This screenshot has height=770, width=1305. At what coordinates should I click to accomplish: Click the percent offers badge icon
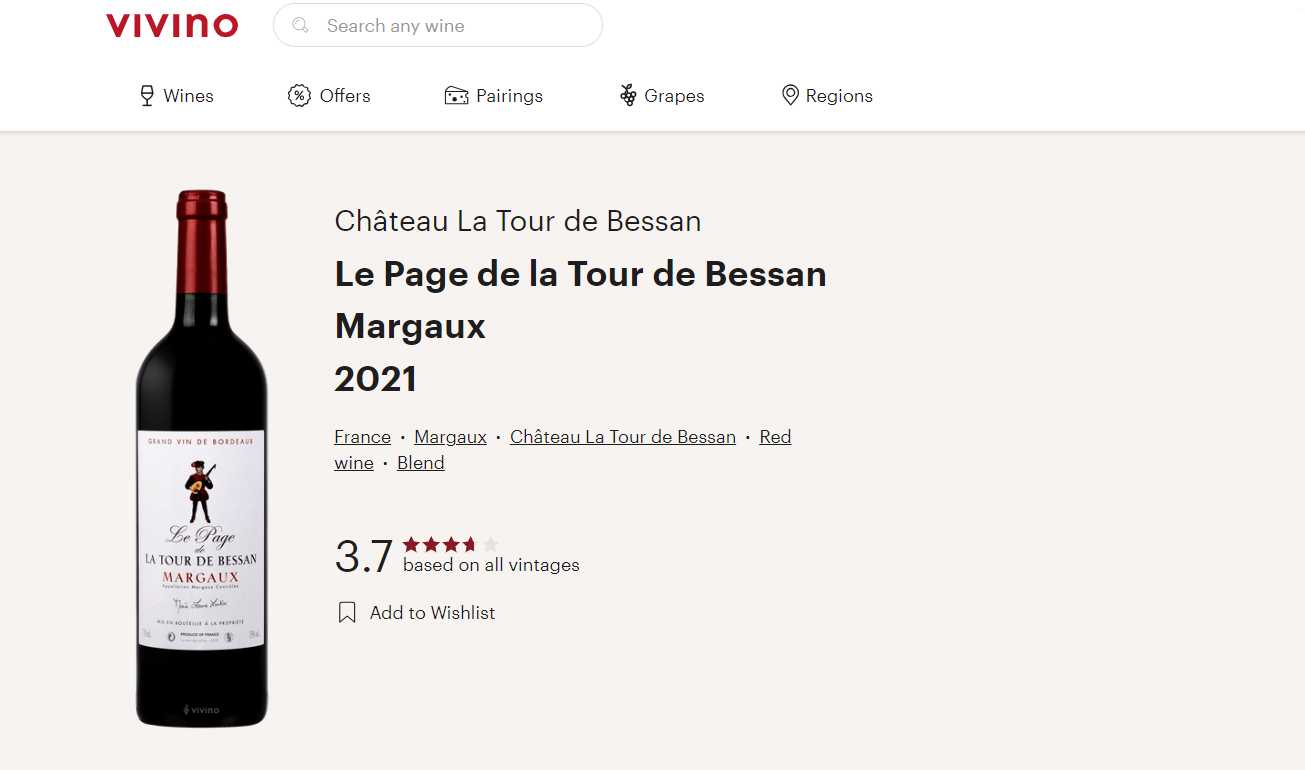(299, 96)
